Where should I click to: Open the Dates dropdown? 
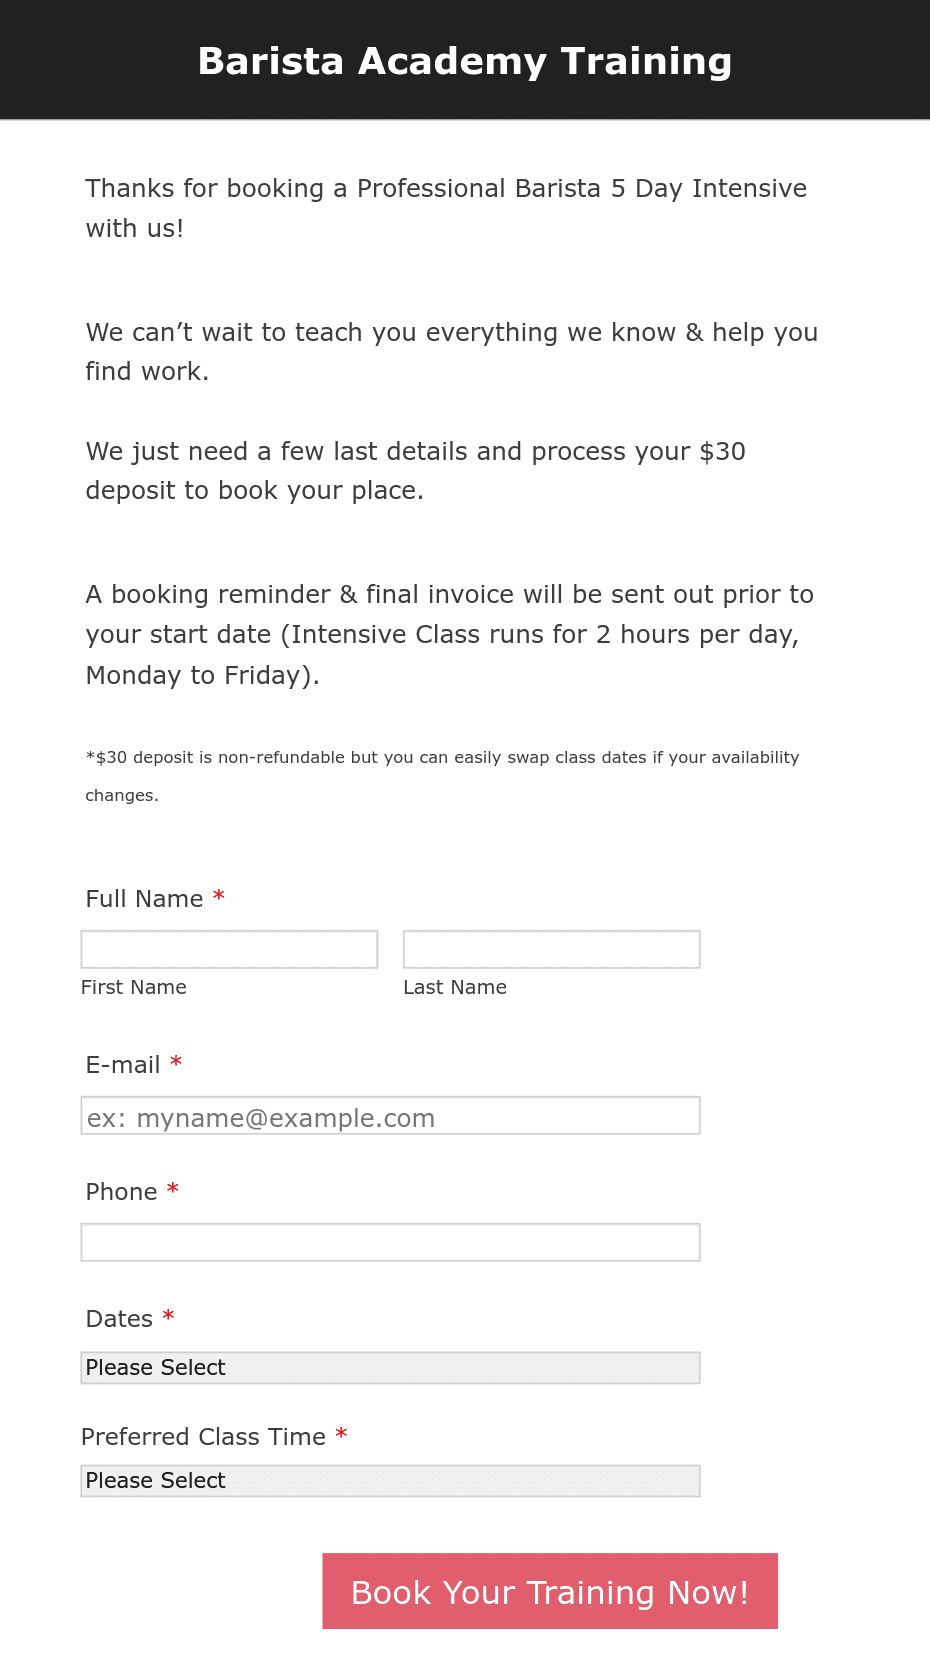tap(390, 1368)
